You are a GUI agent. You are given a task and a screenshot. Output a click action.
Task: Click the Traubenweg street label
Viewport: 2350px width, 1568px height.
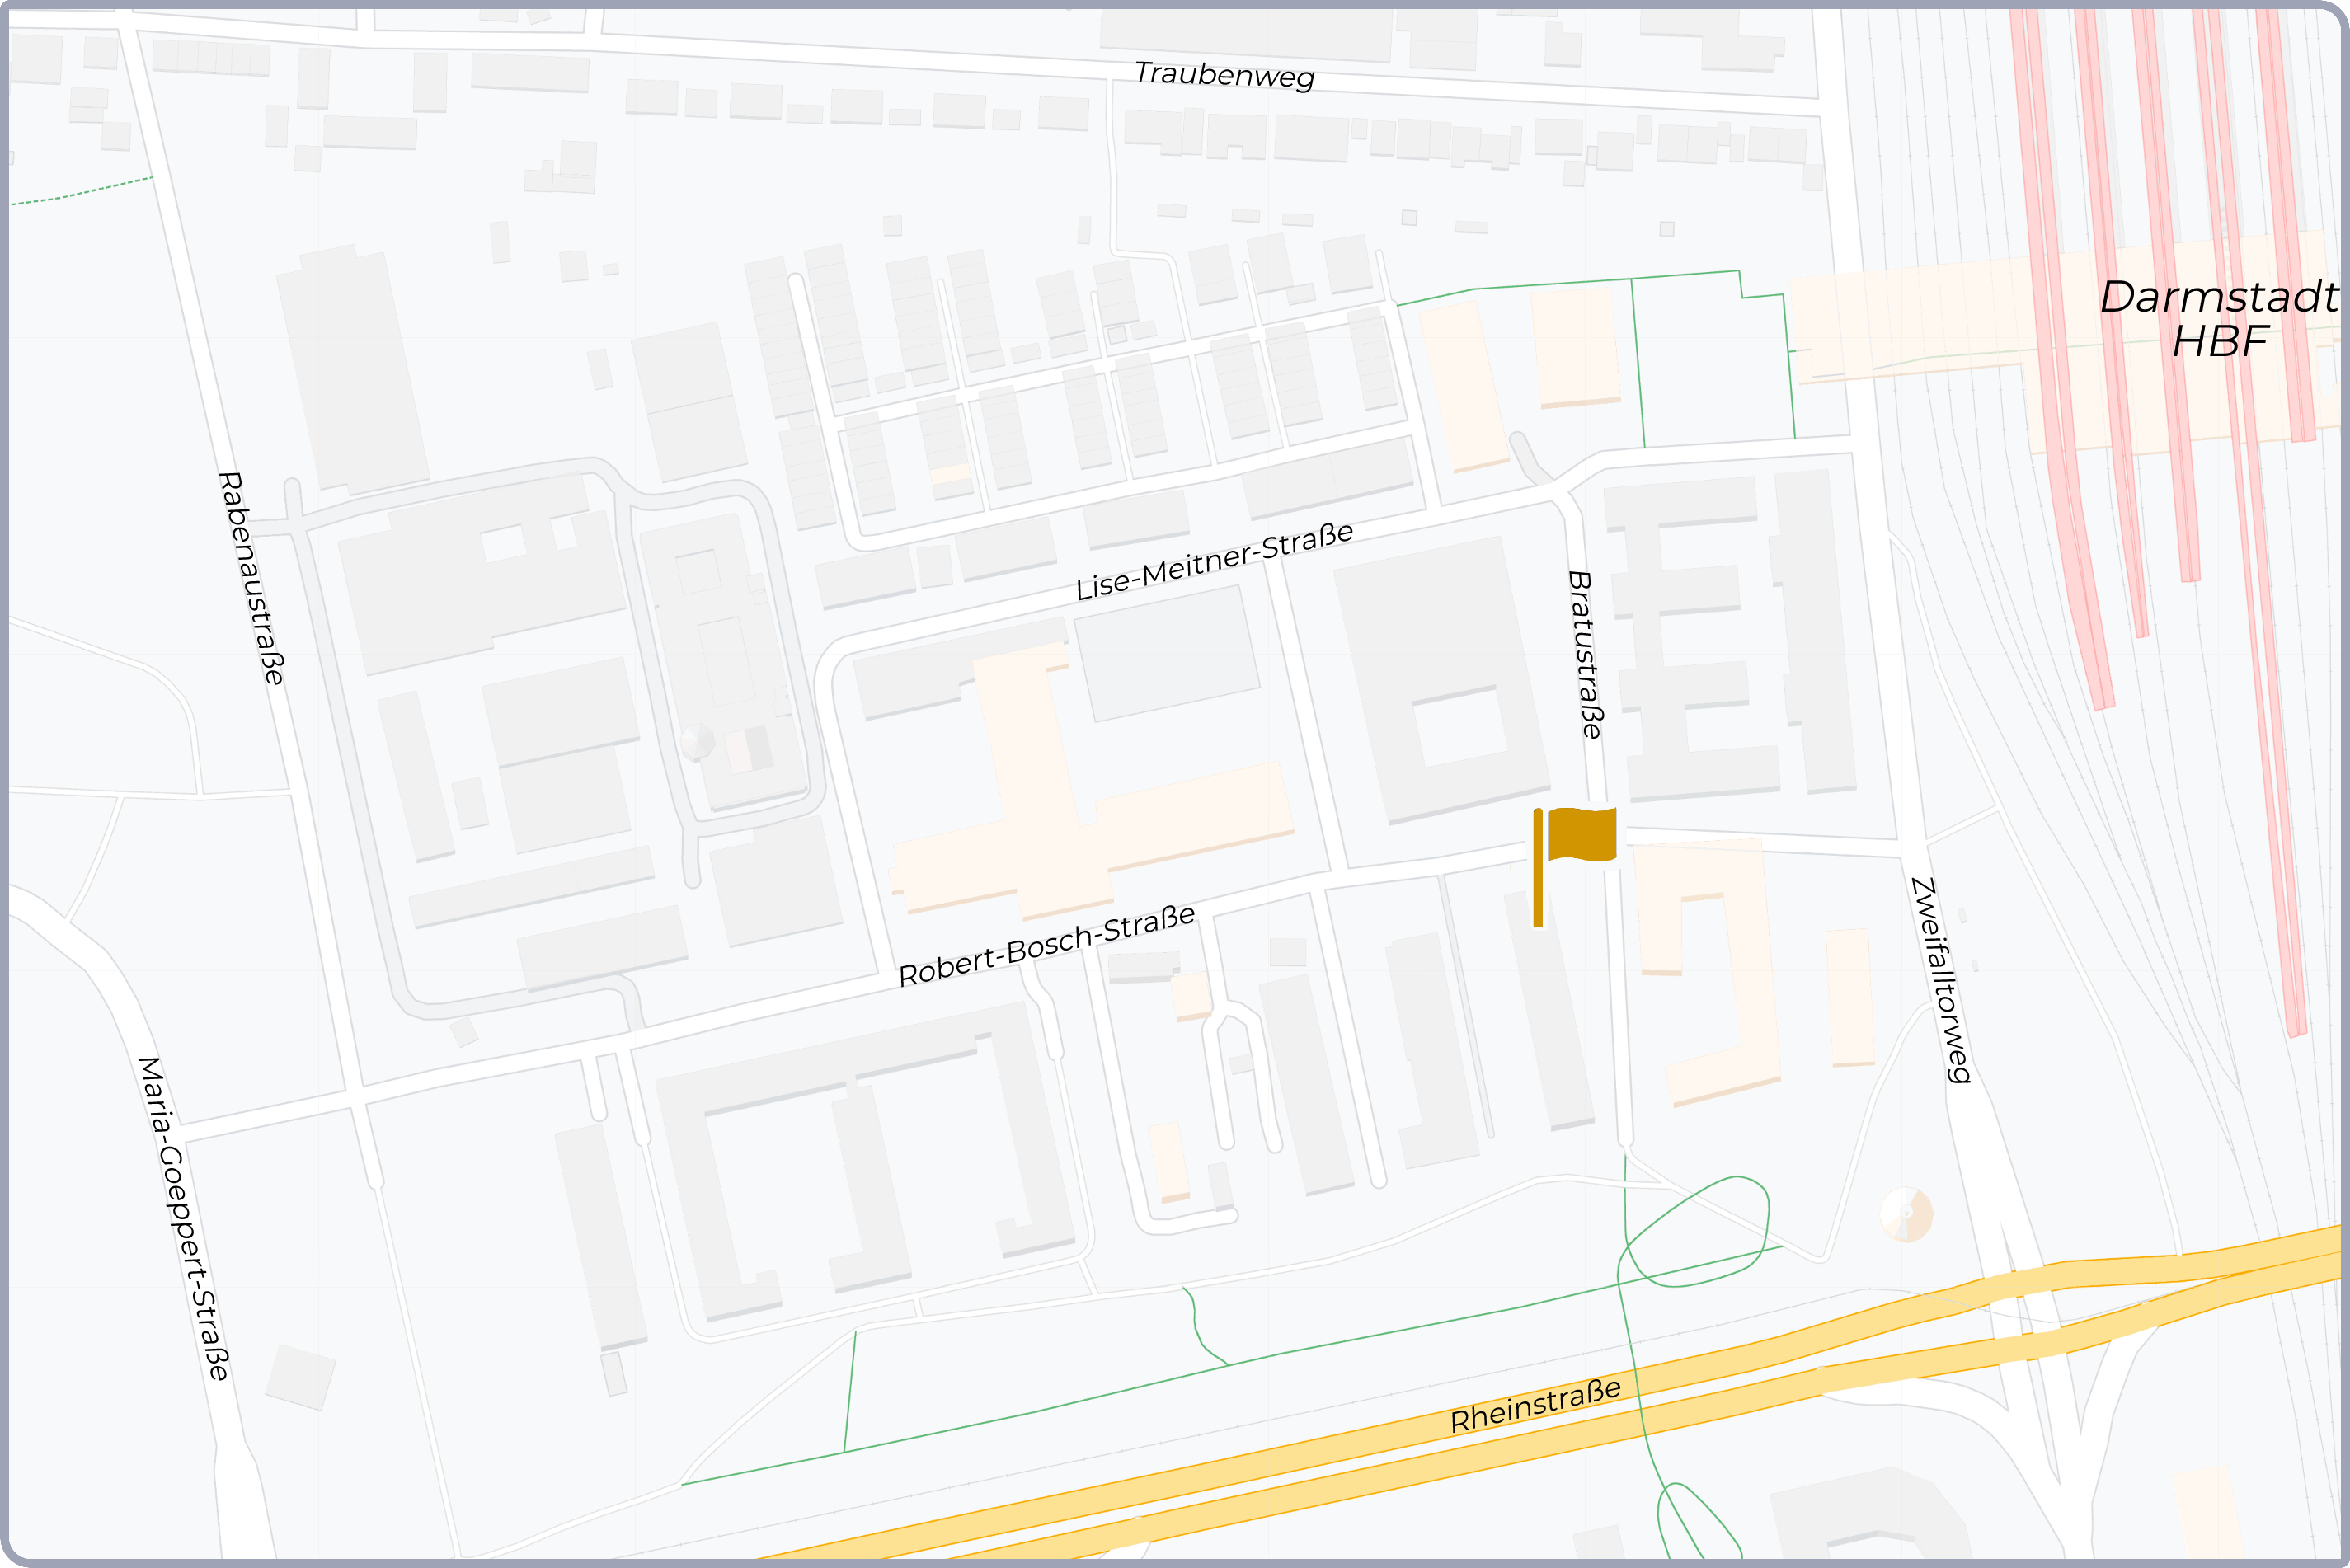[1224, 75]
